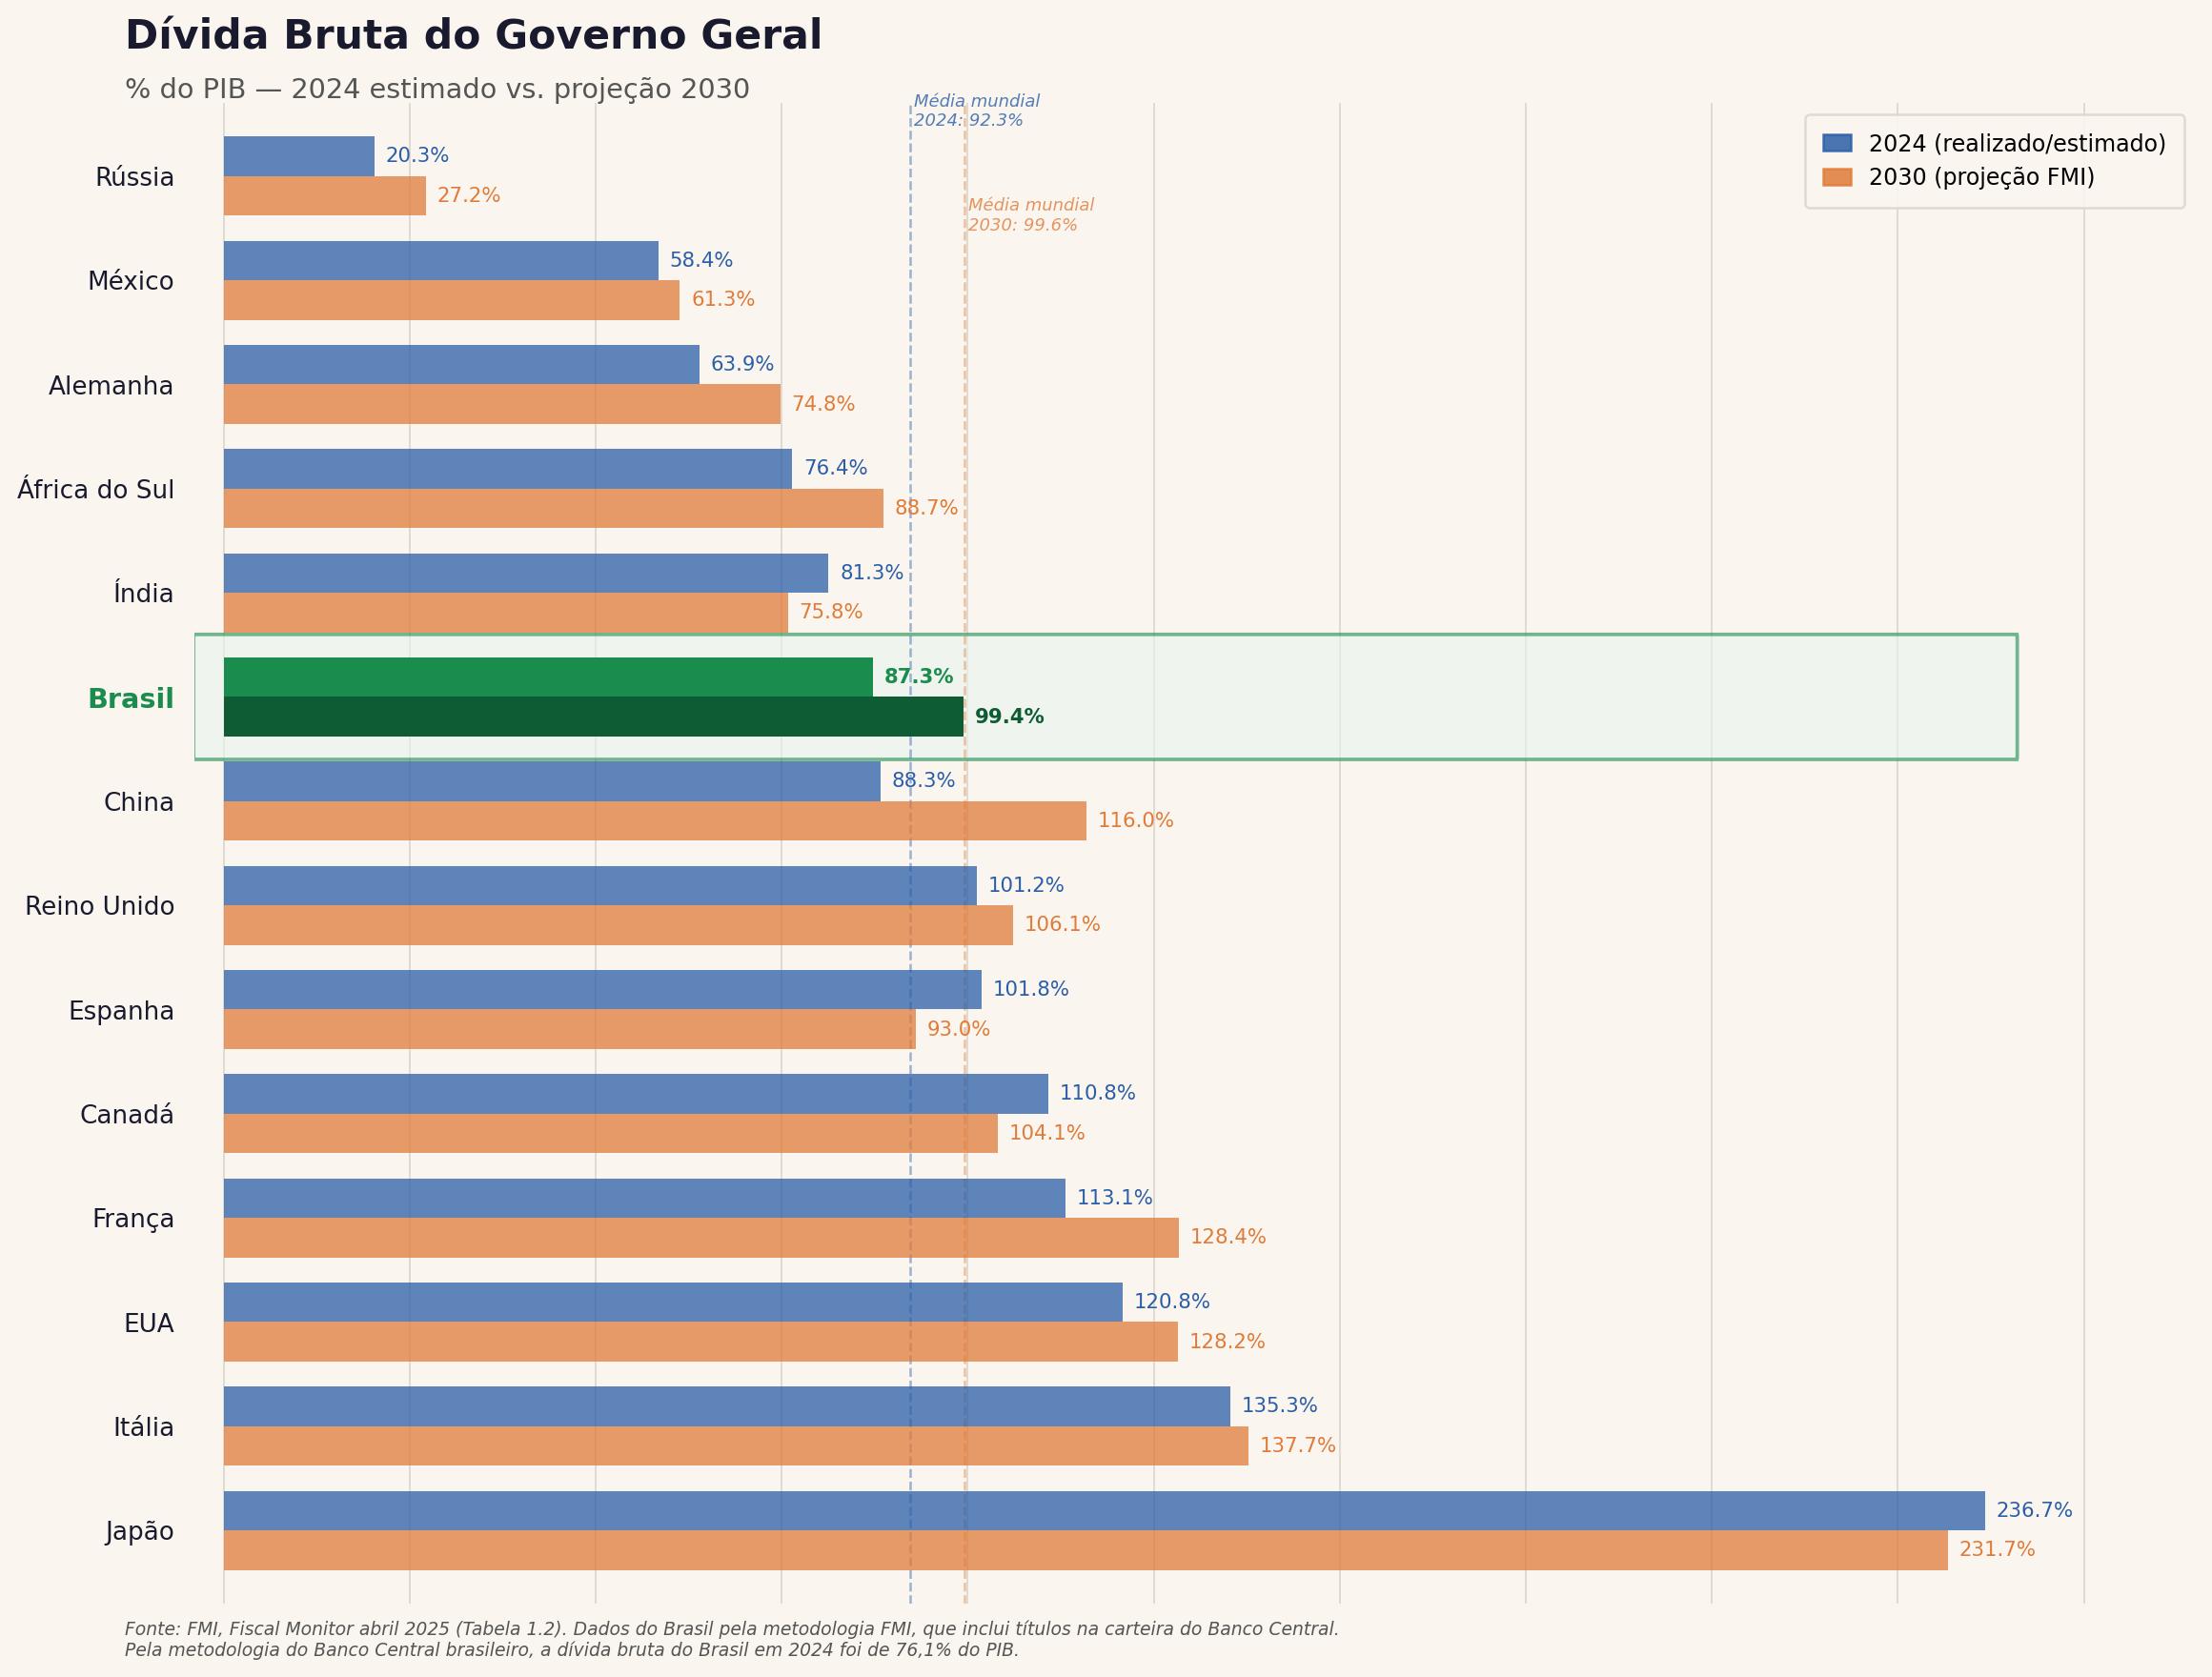Click the China 116.0% orange bar
This screenshot has width=2212, height=1677.
tap(654, 821)
